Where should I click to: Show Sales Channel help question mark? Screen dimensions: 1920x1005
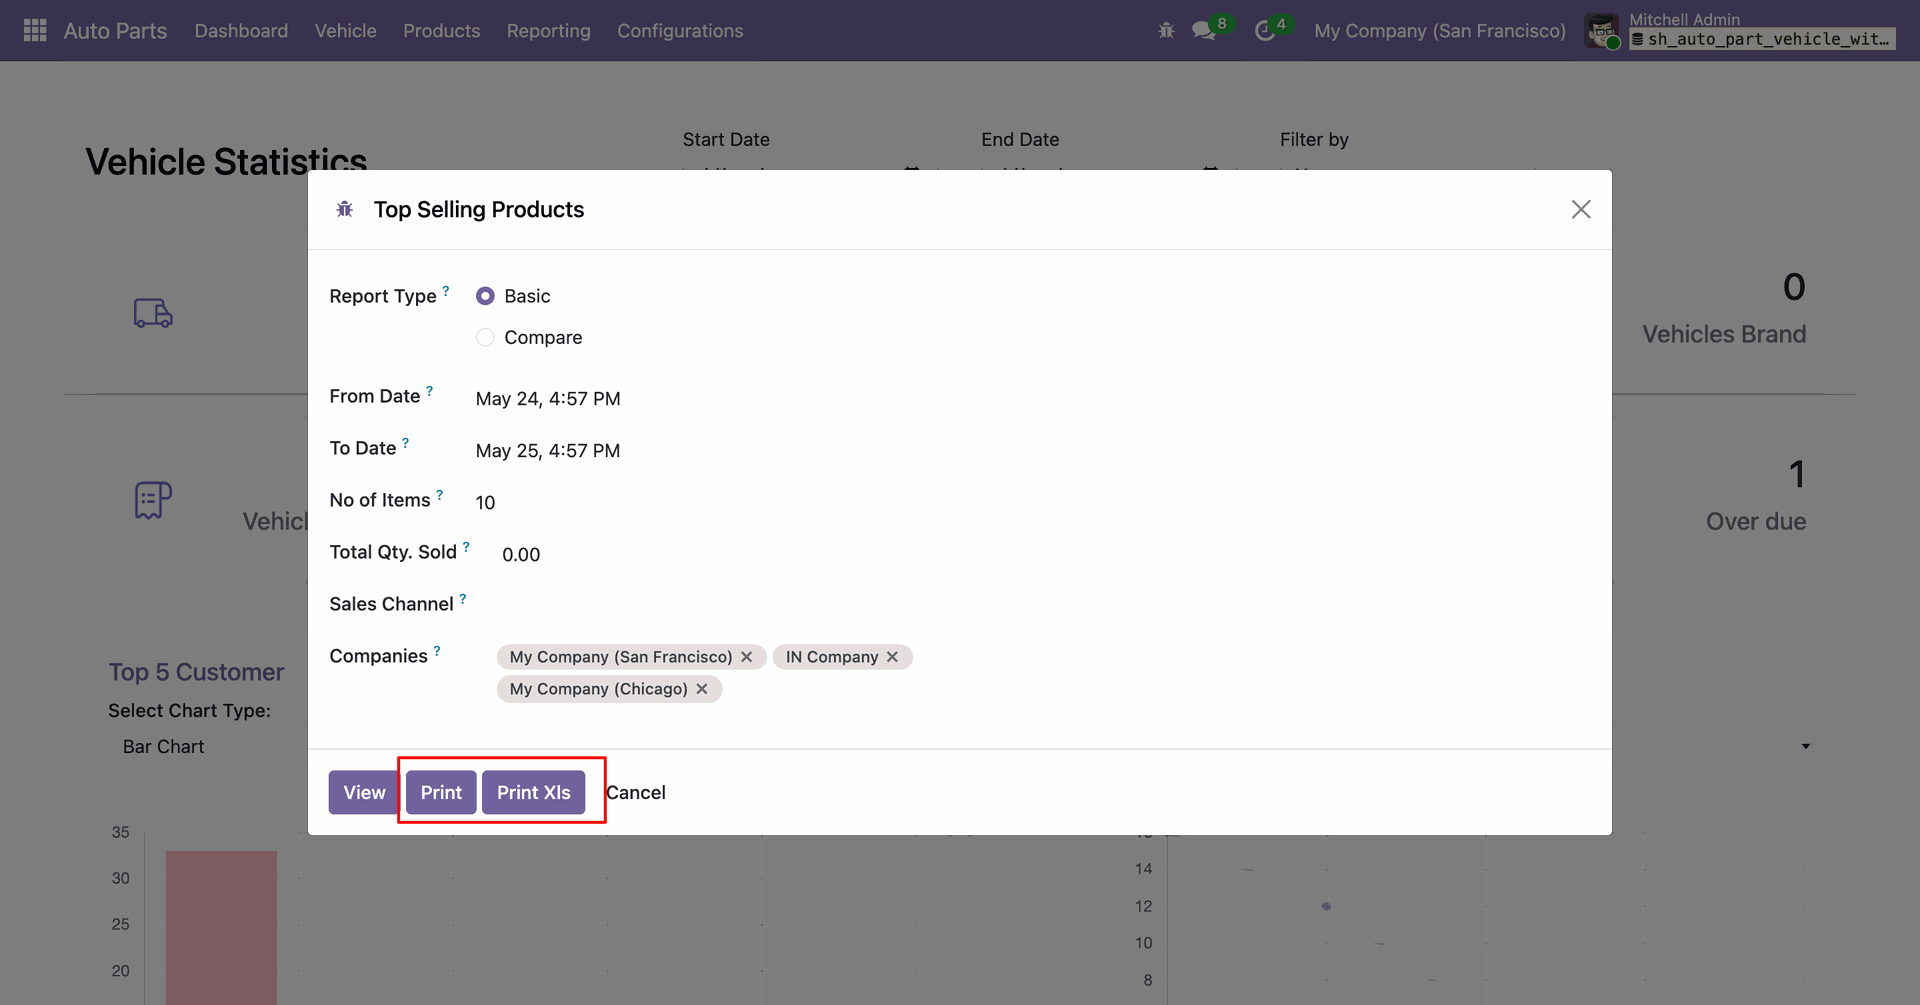click(x=463, y=599)
